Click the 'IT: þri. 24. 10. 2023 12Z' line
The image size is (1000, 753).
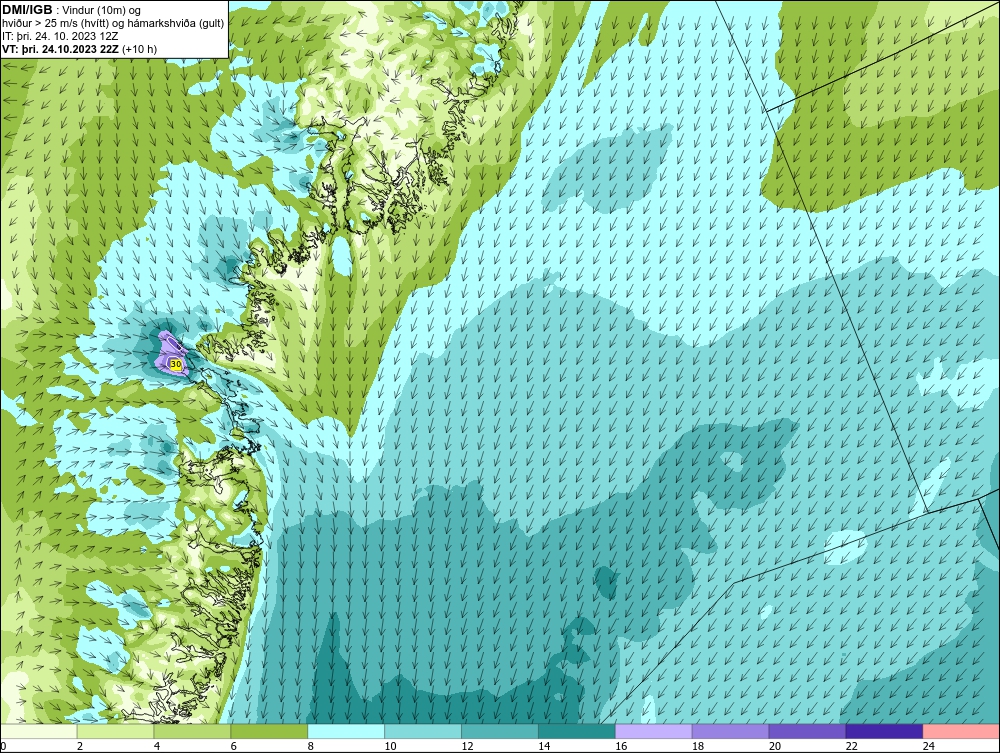[60, 36]
